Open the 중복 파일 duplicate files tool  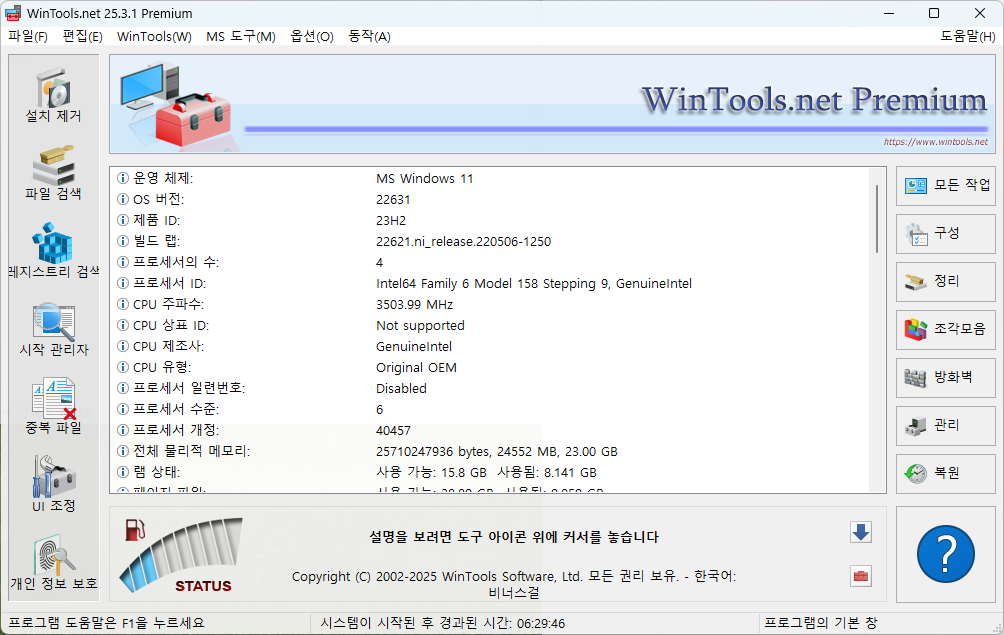(x=53, y=407)
